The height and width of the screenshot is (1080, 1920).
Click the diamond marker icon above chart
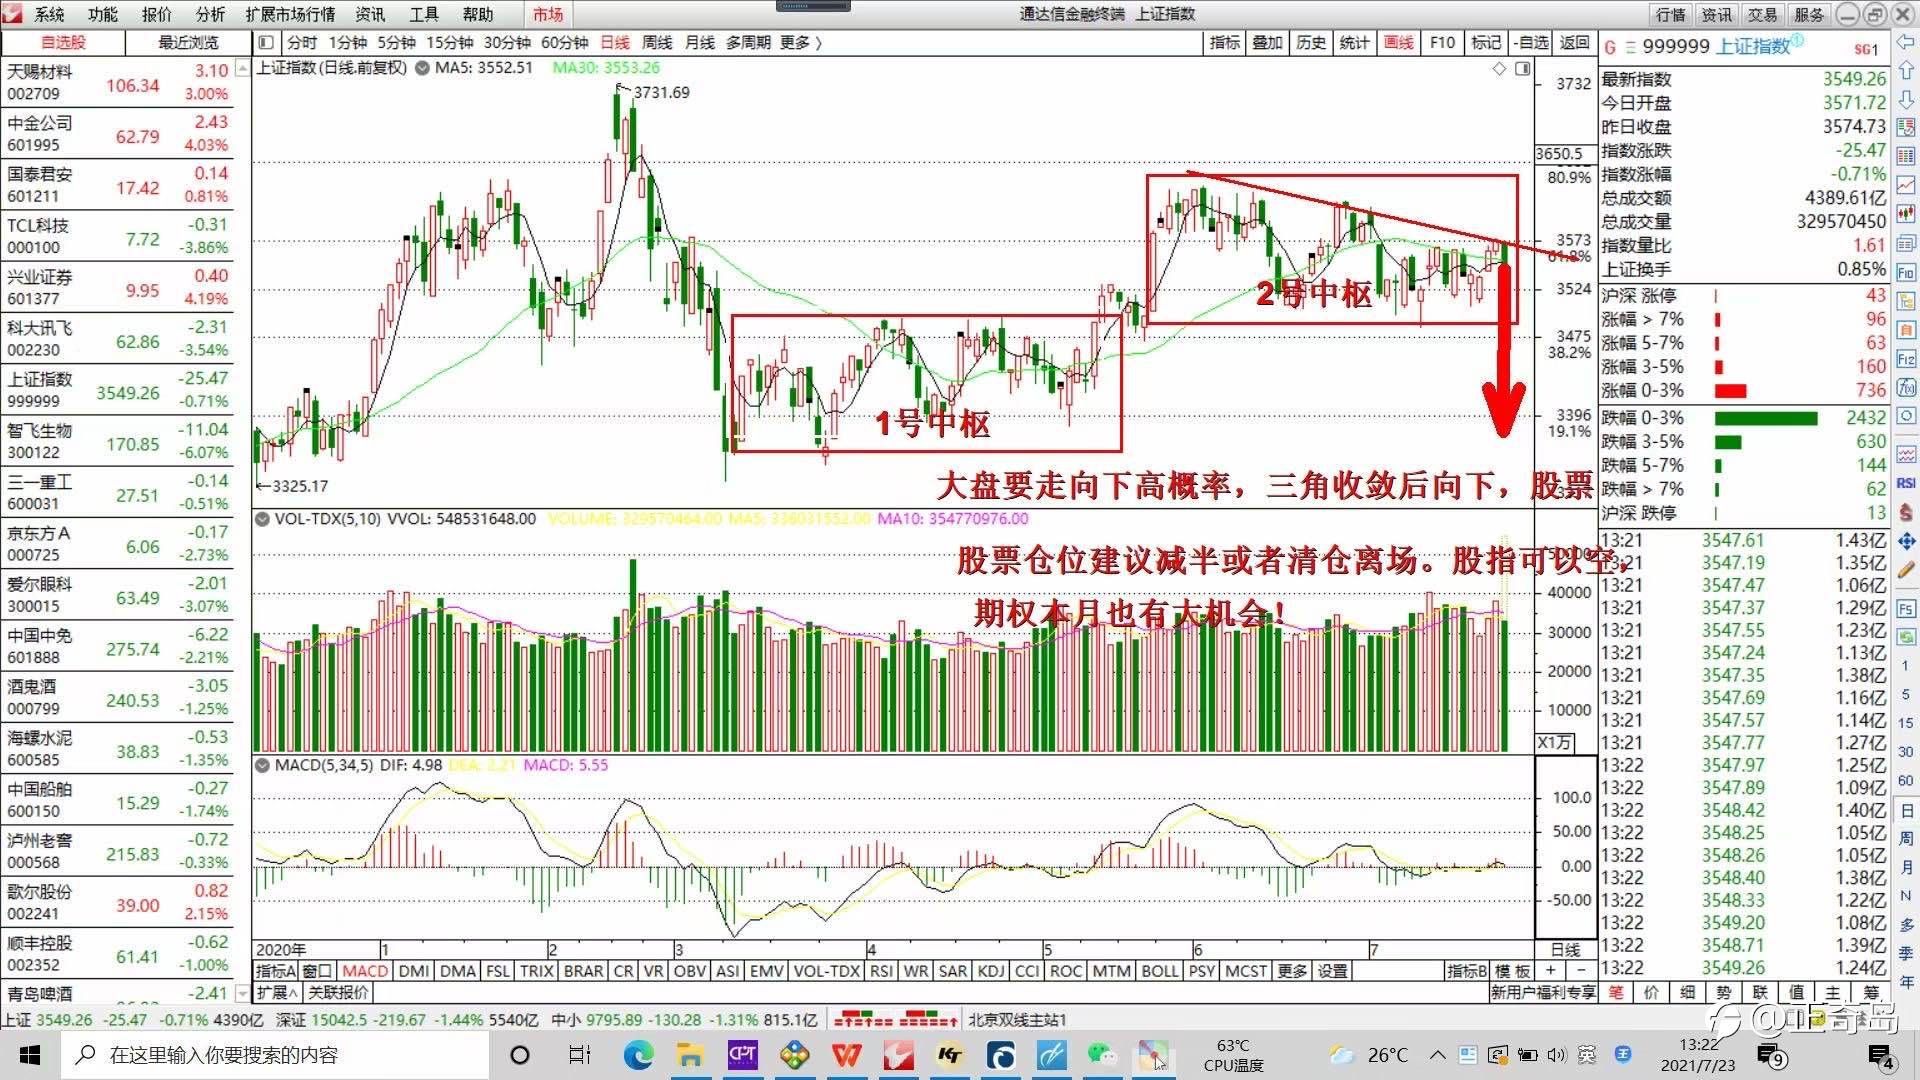pyautogui.click(x=1498, y=68)
